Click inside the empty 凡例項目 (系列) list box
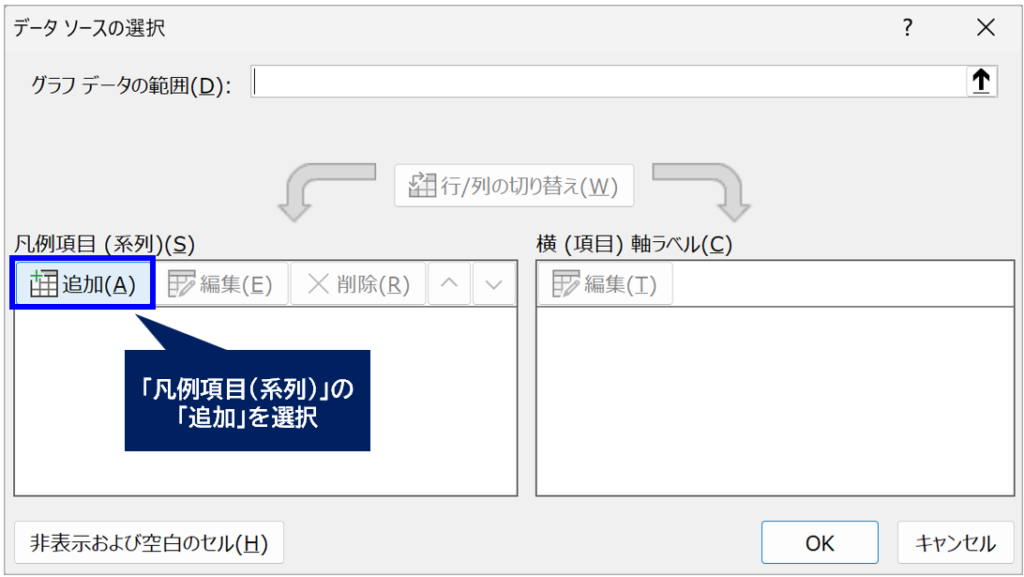Image resolution: width=1024 pixels, height=577 pixels. point(266,401)
